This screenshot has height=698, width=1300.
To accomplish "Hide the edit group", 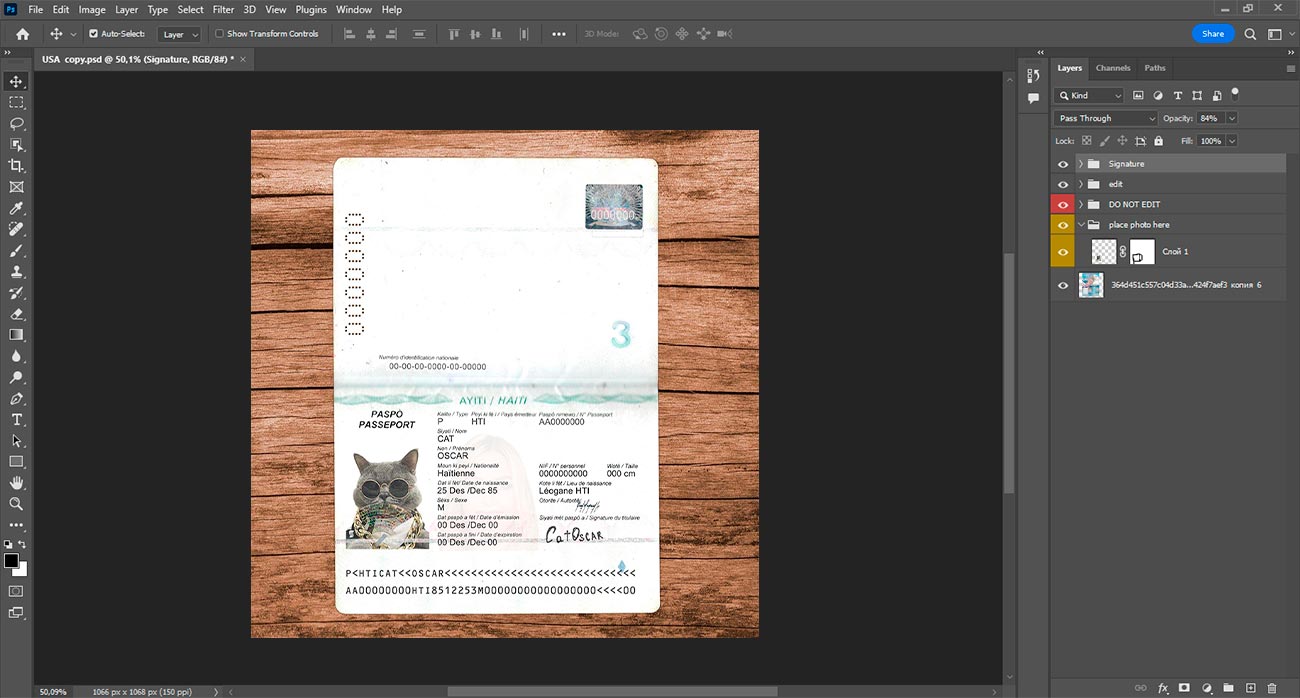I will [x=1063, y=184].
